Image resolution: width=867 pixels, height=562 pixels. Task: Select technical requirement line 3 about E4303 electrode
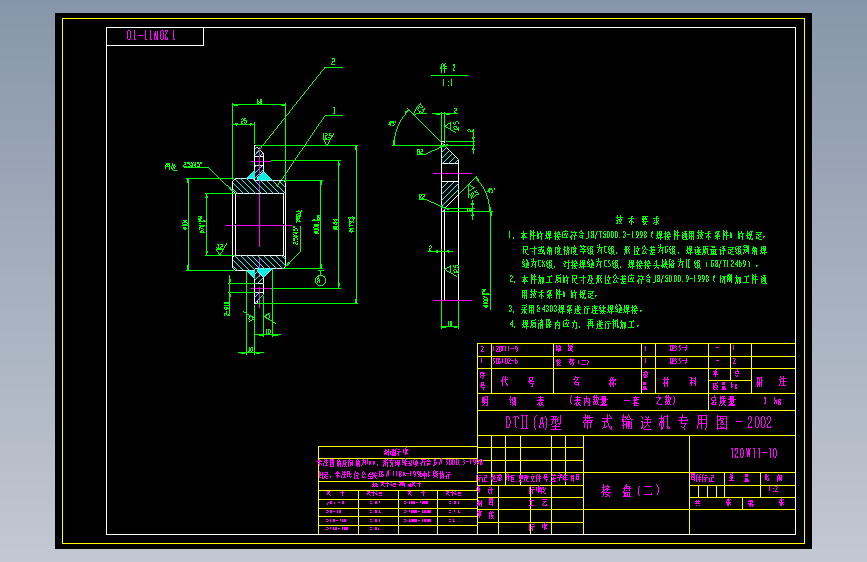(x=576, y=309)
